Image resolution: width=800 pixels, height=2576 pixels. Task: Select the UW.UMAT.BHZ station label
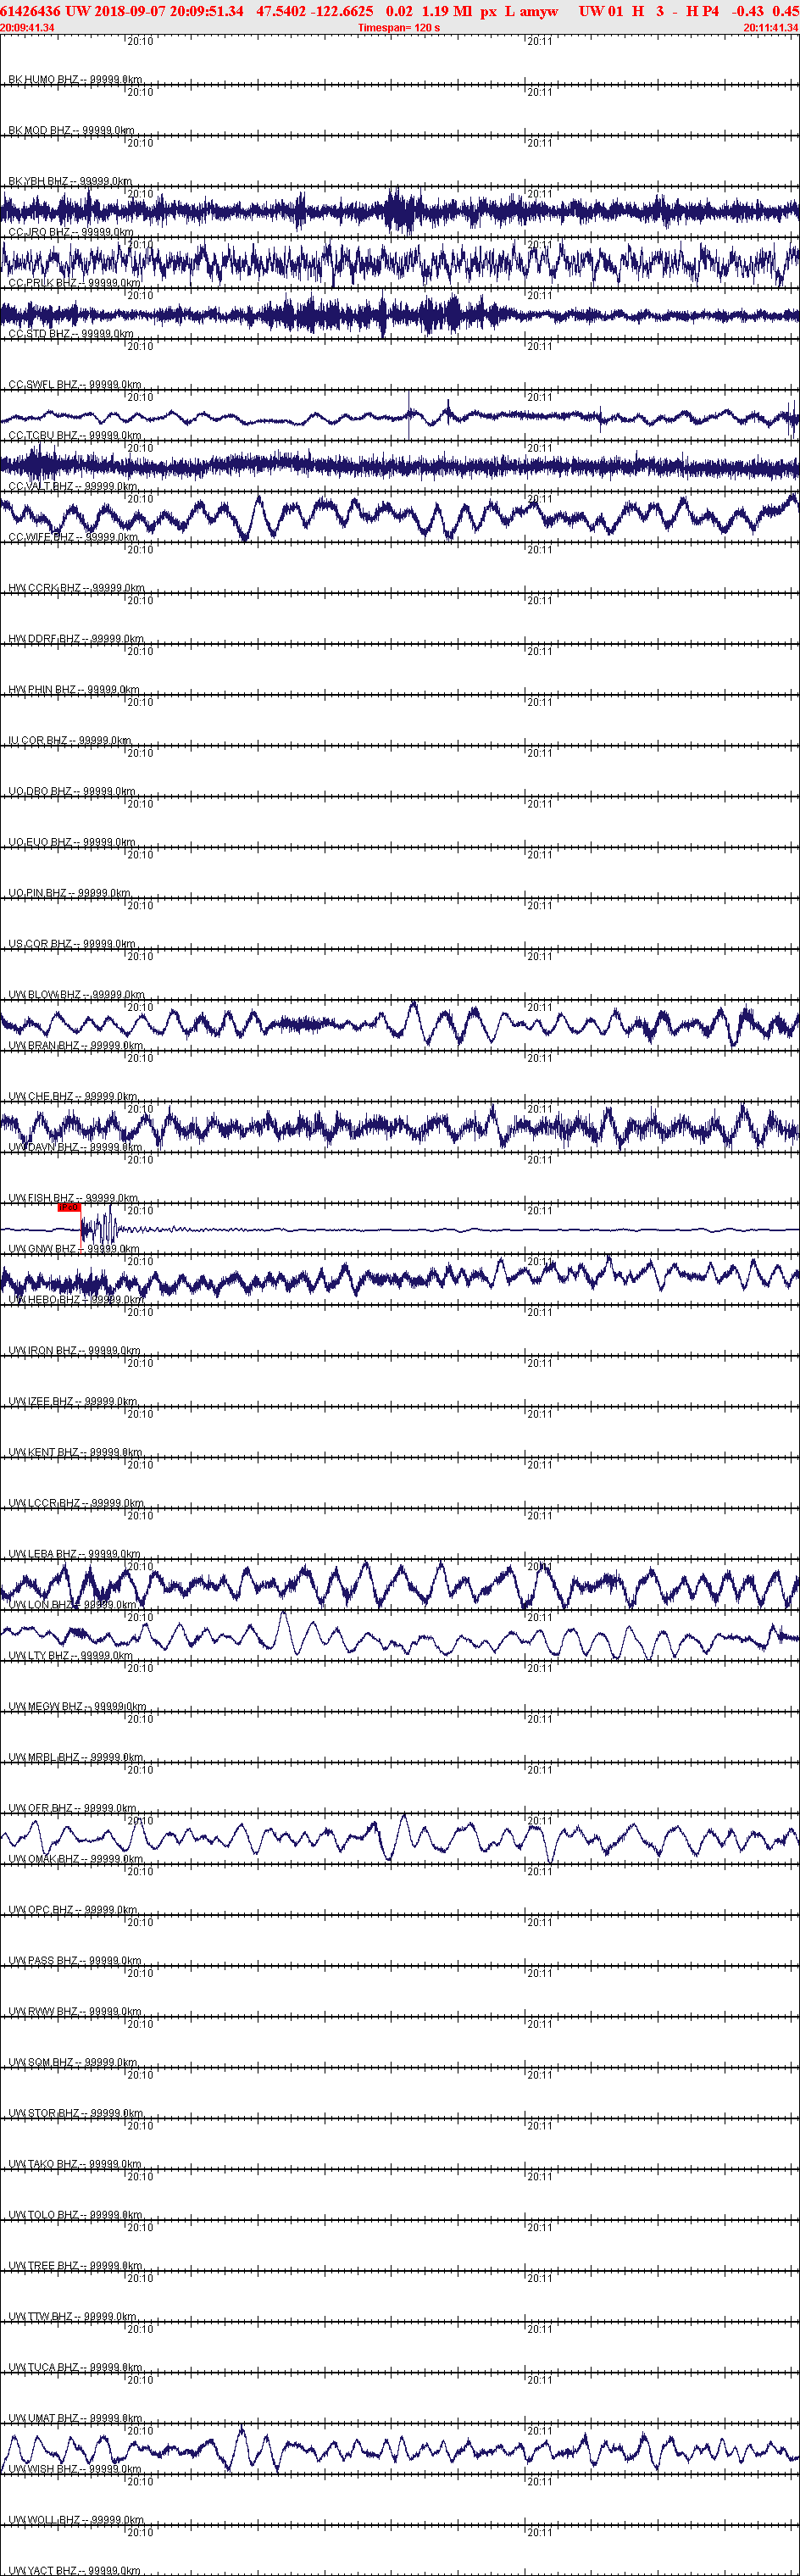pyautogui.click(x=75, y=2418)
